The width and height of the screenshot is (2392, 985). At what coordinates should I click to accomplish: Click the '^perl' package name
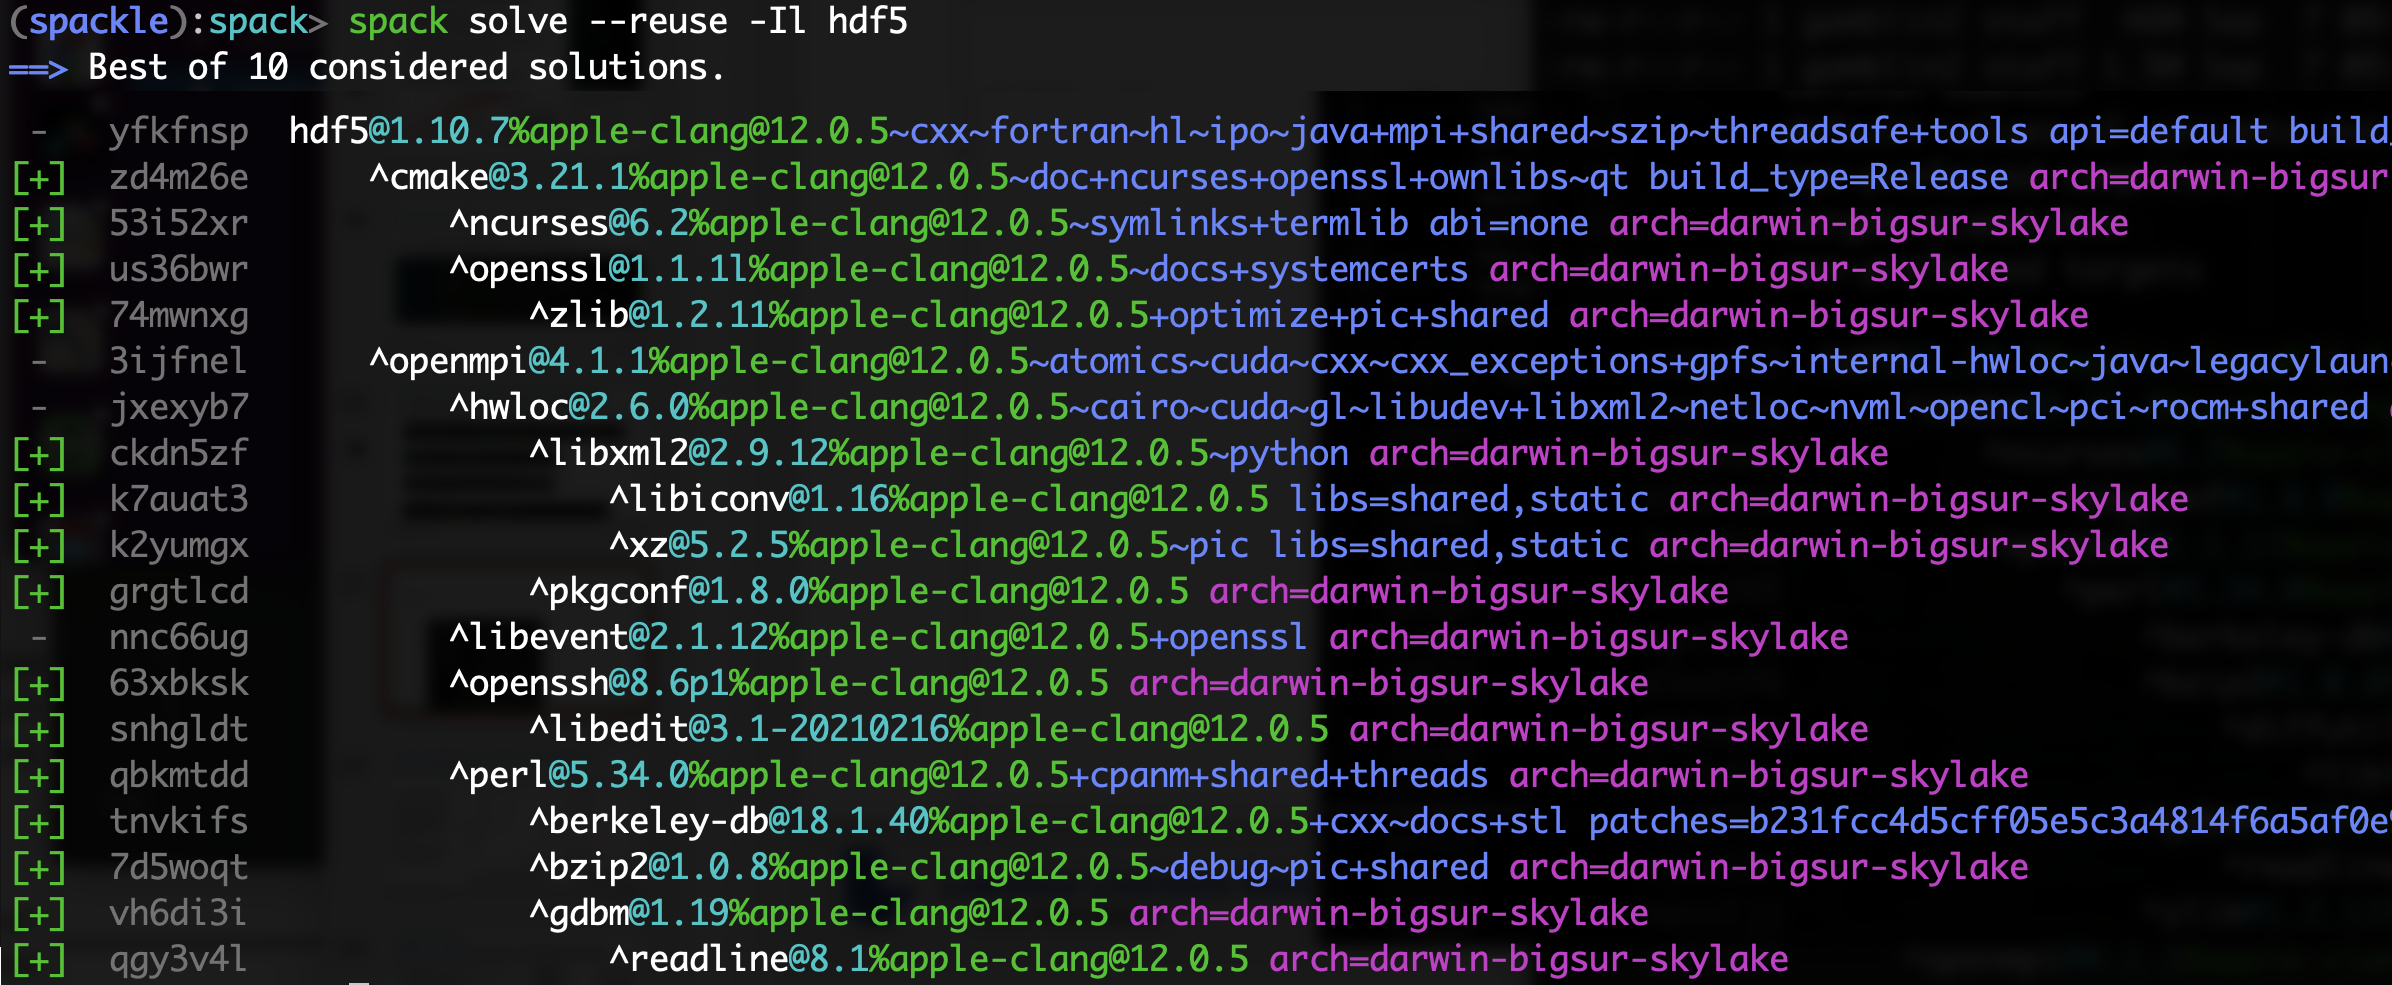[x=498, y=775]
